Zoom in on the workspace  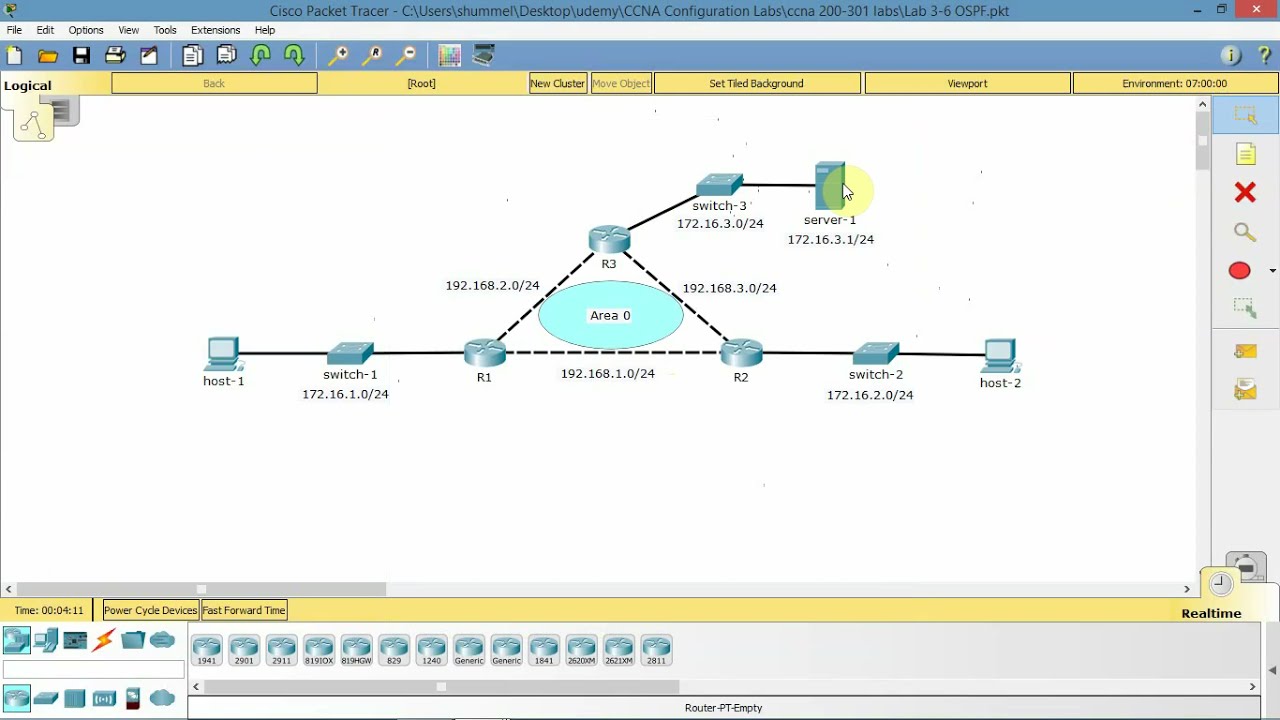338,56
